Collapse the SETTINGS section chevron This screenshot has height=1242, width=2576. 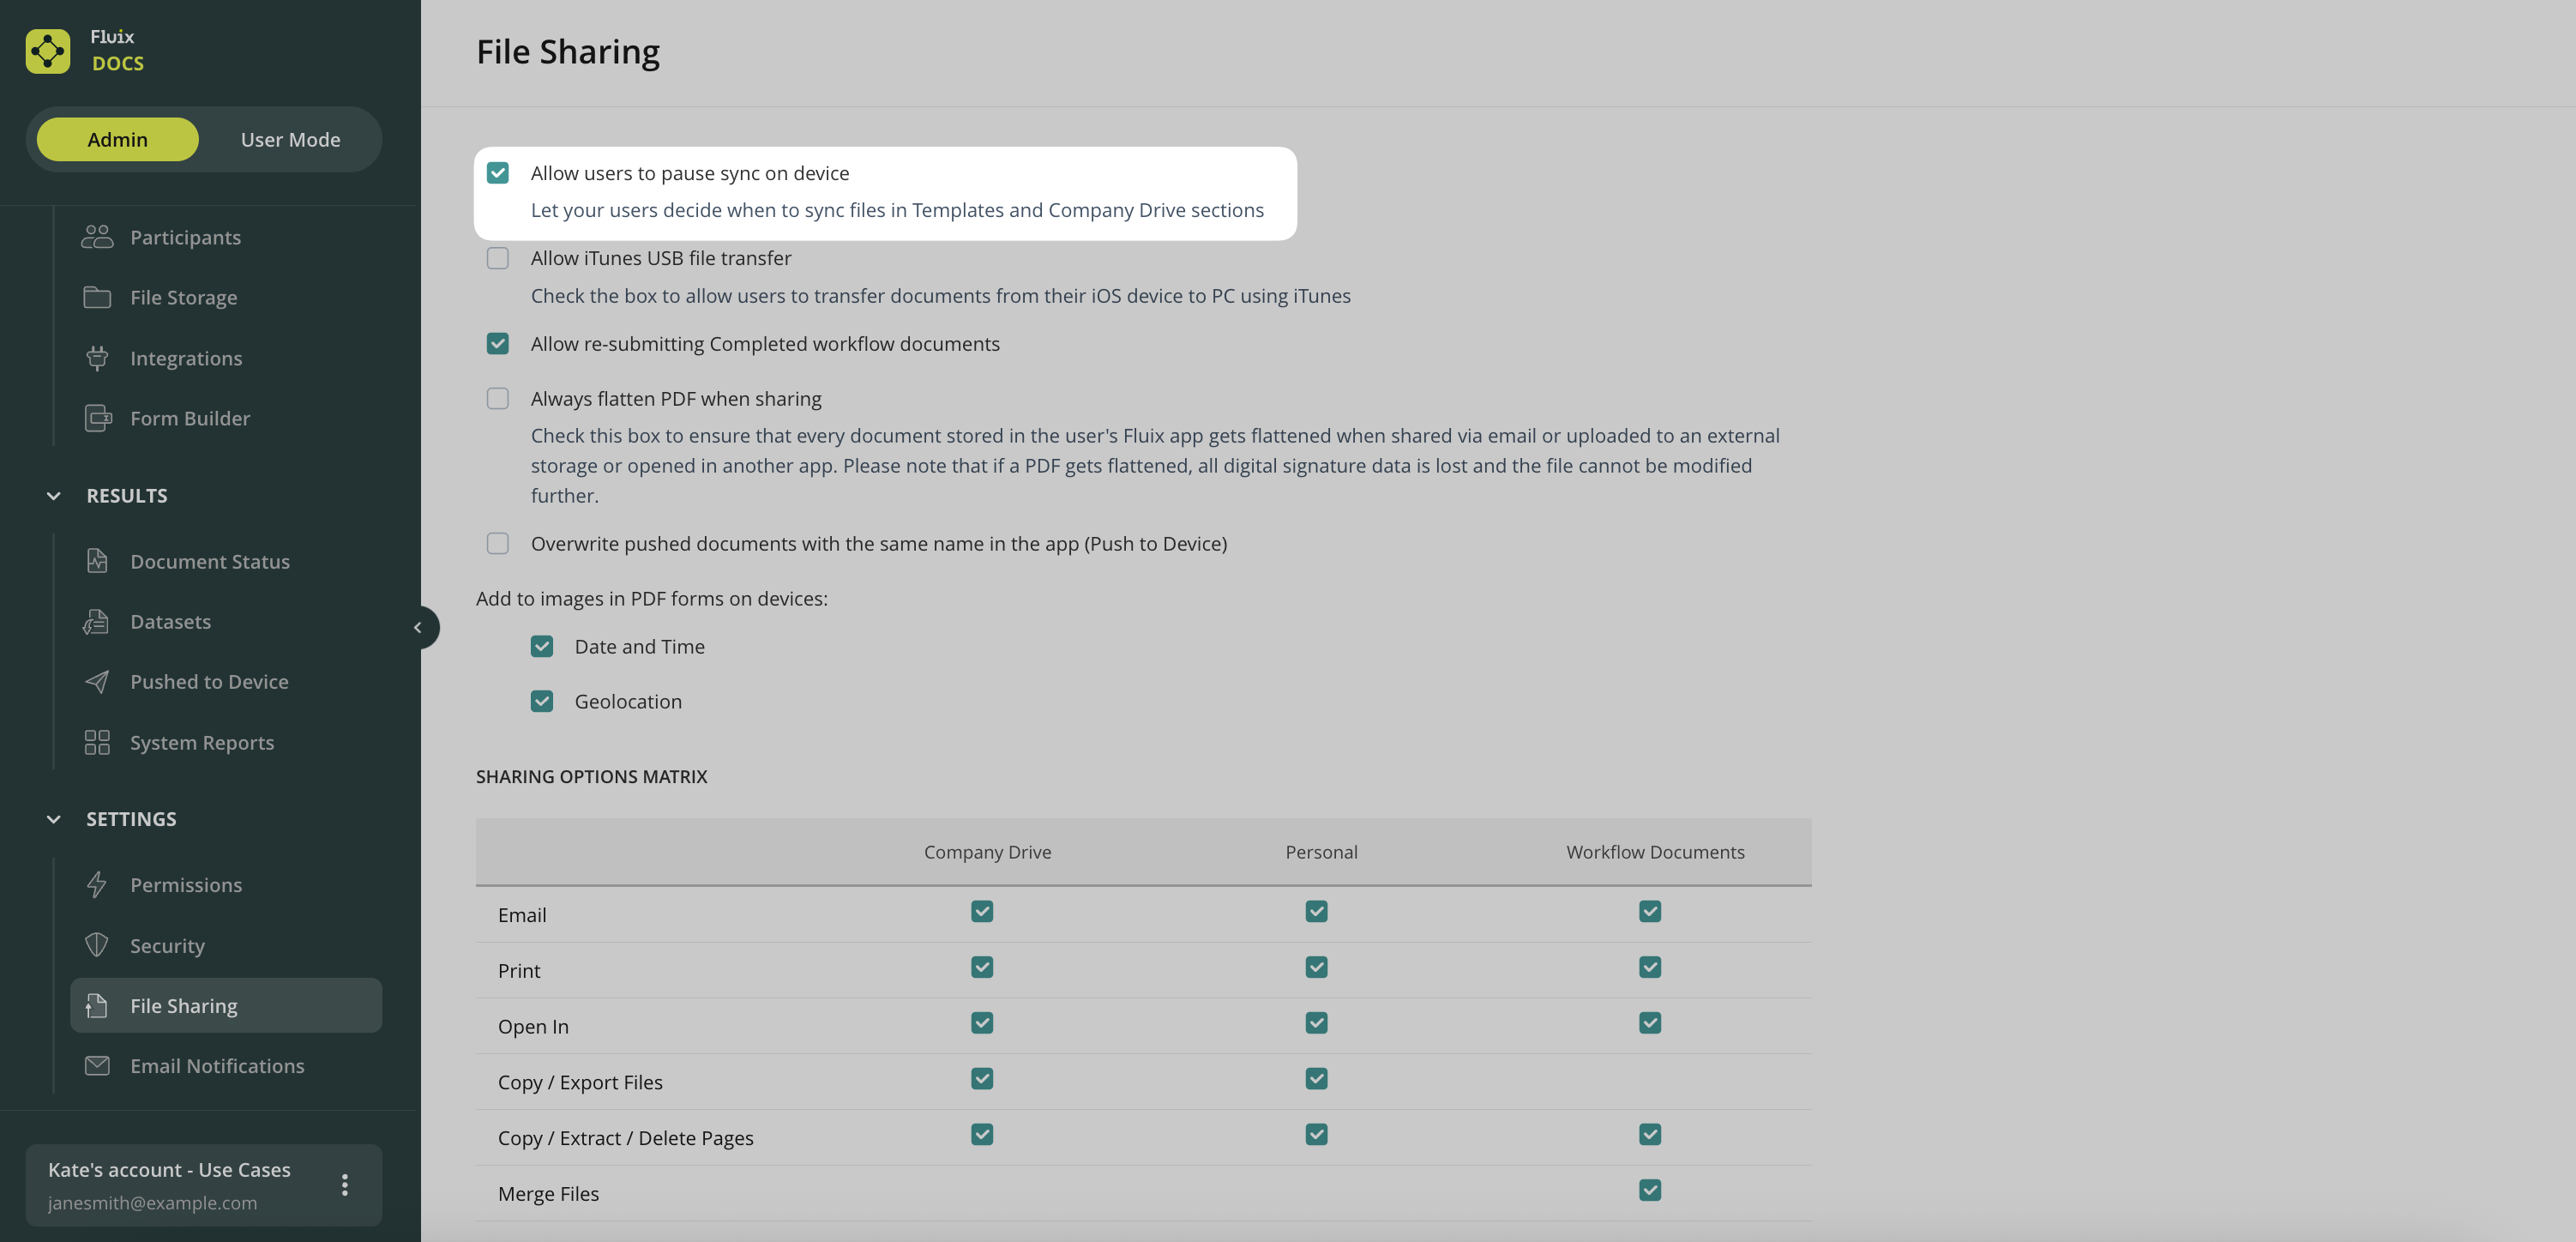[54, 819]
